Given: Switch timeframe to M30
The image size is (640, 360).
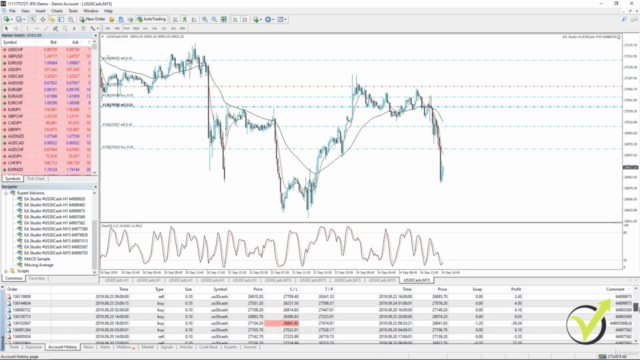Looking at the screenshot, I should point(136,29).
